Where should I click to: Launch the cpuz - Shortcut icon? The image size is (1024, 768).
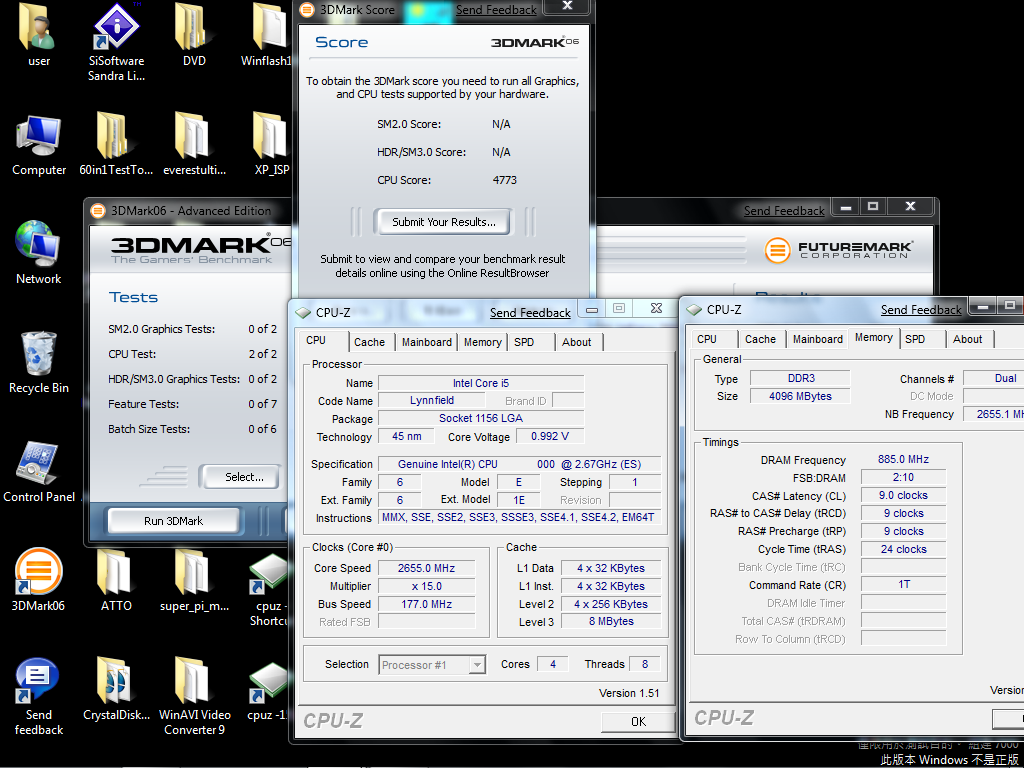click(x=268, y=589)
